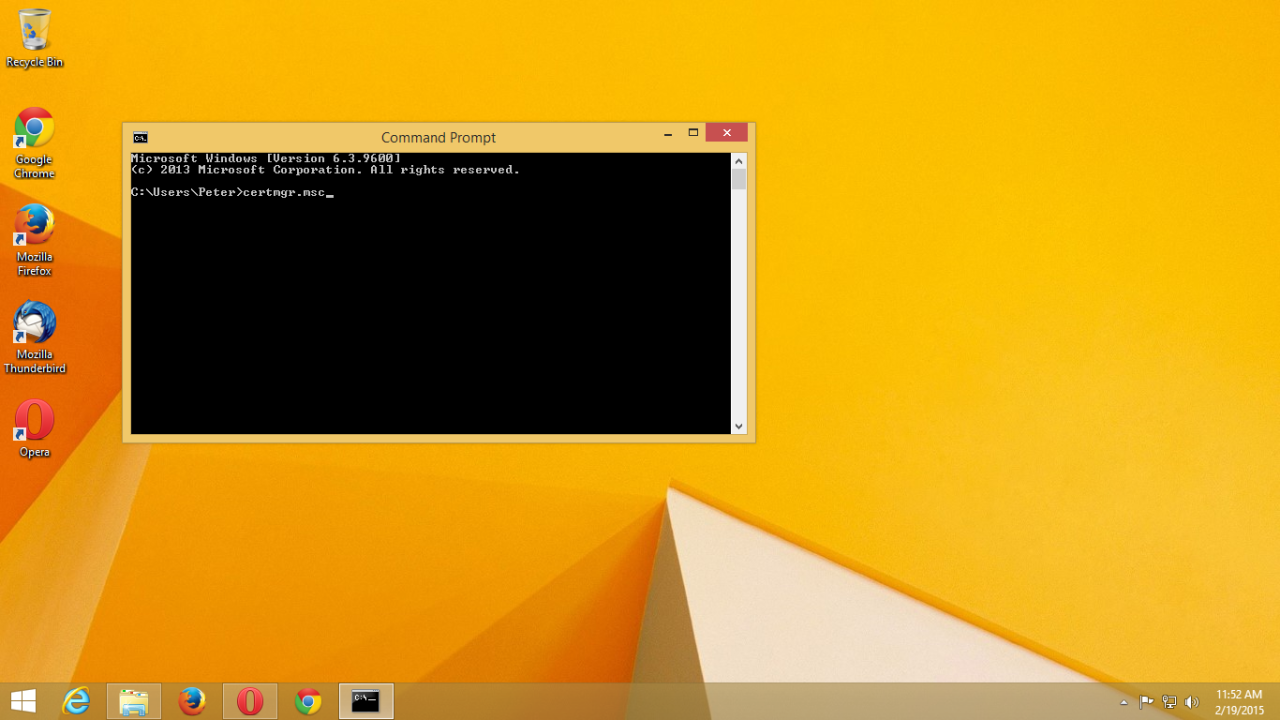Open File Explorer from the taskbar
The width and height of the screenshot is (1280, 720).
click(x=134, y=700)
